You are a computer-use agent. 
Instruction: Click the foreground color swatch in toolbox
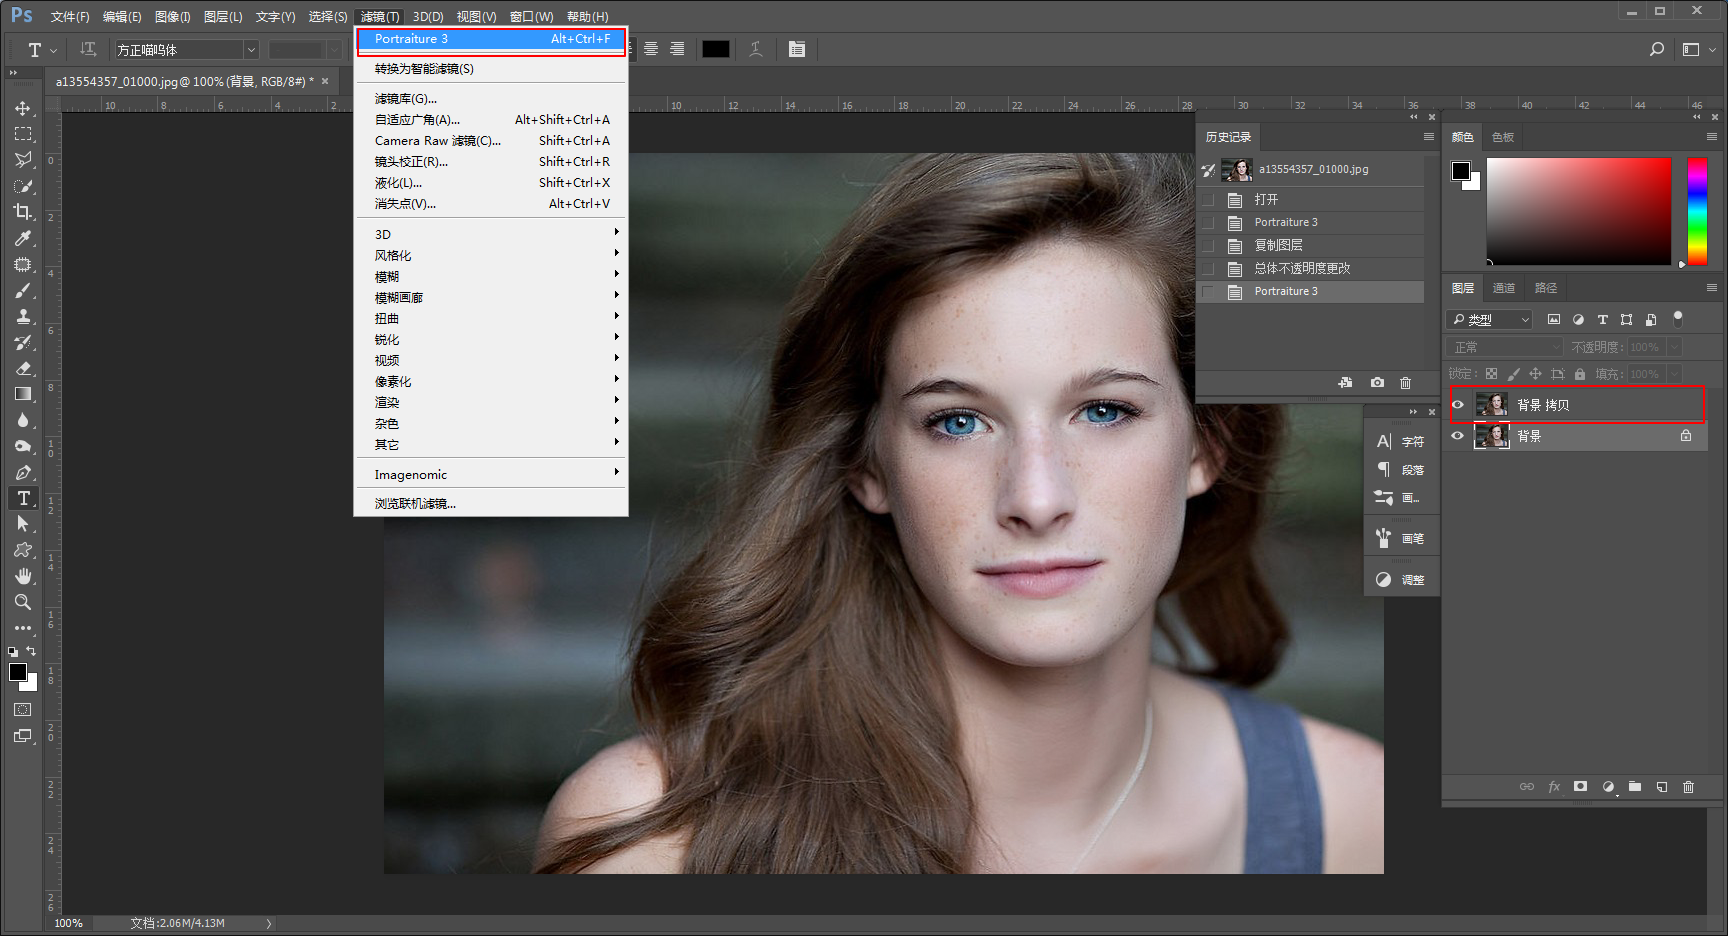(18, 672)
